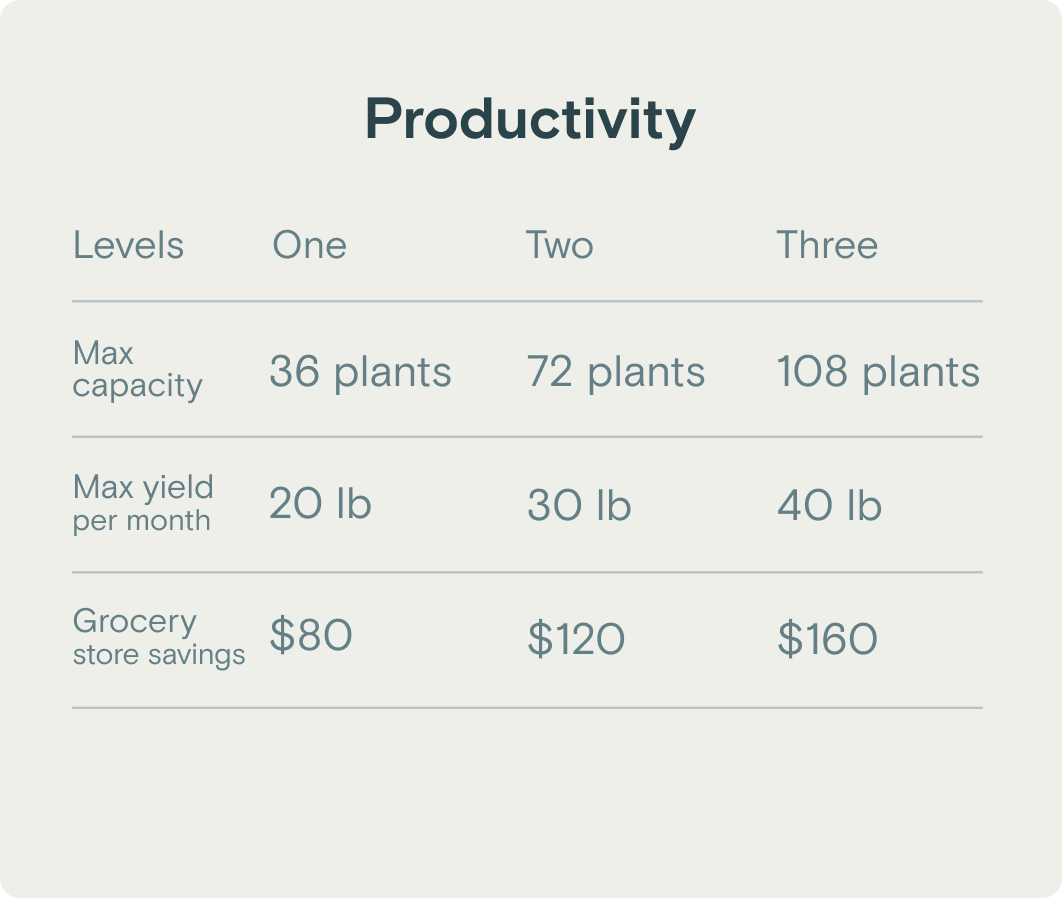Select the 20 lb yield cell

click(320, 505)
